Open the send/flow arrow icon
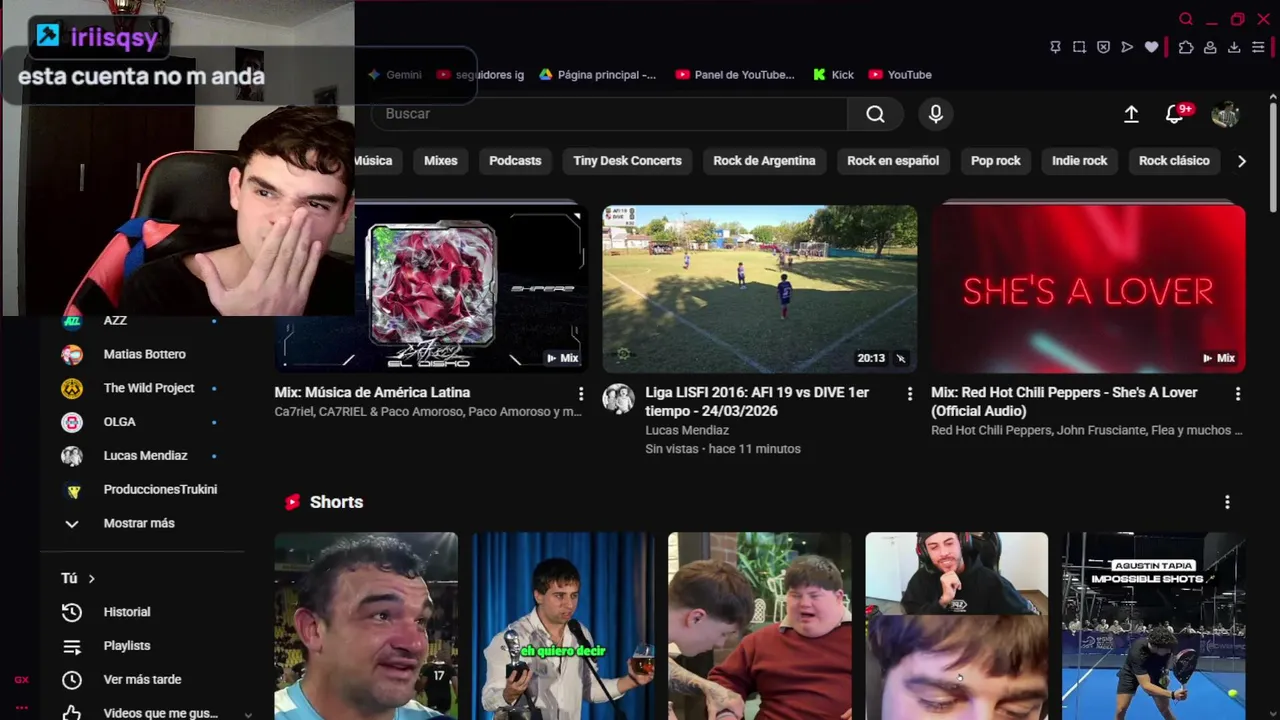The image size is (1280, 720). pos(1127,47)
